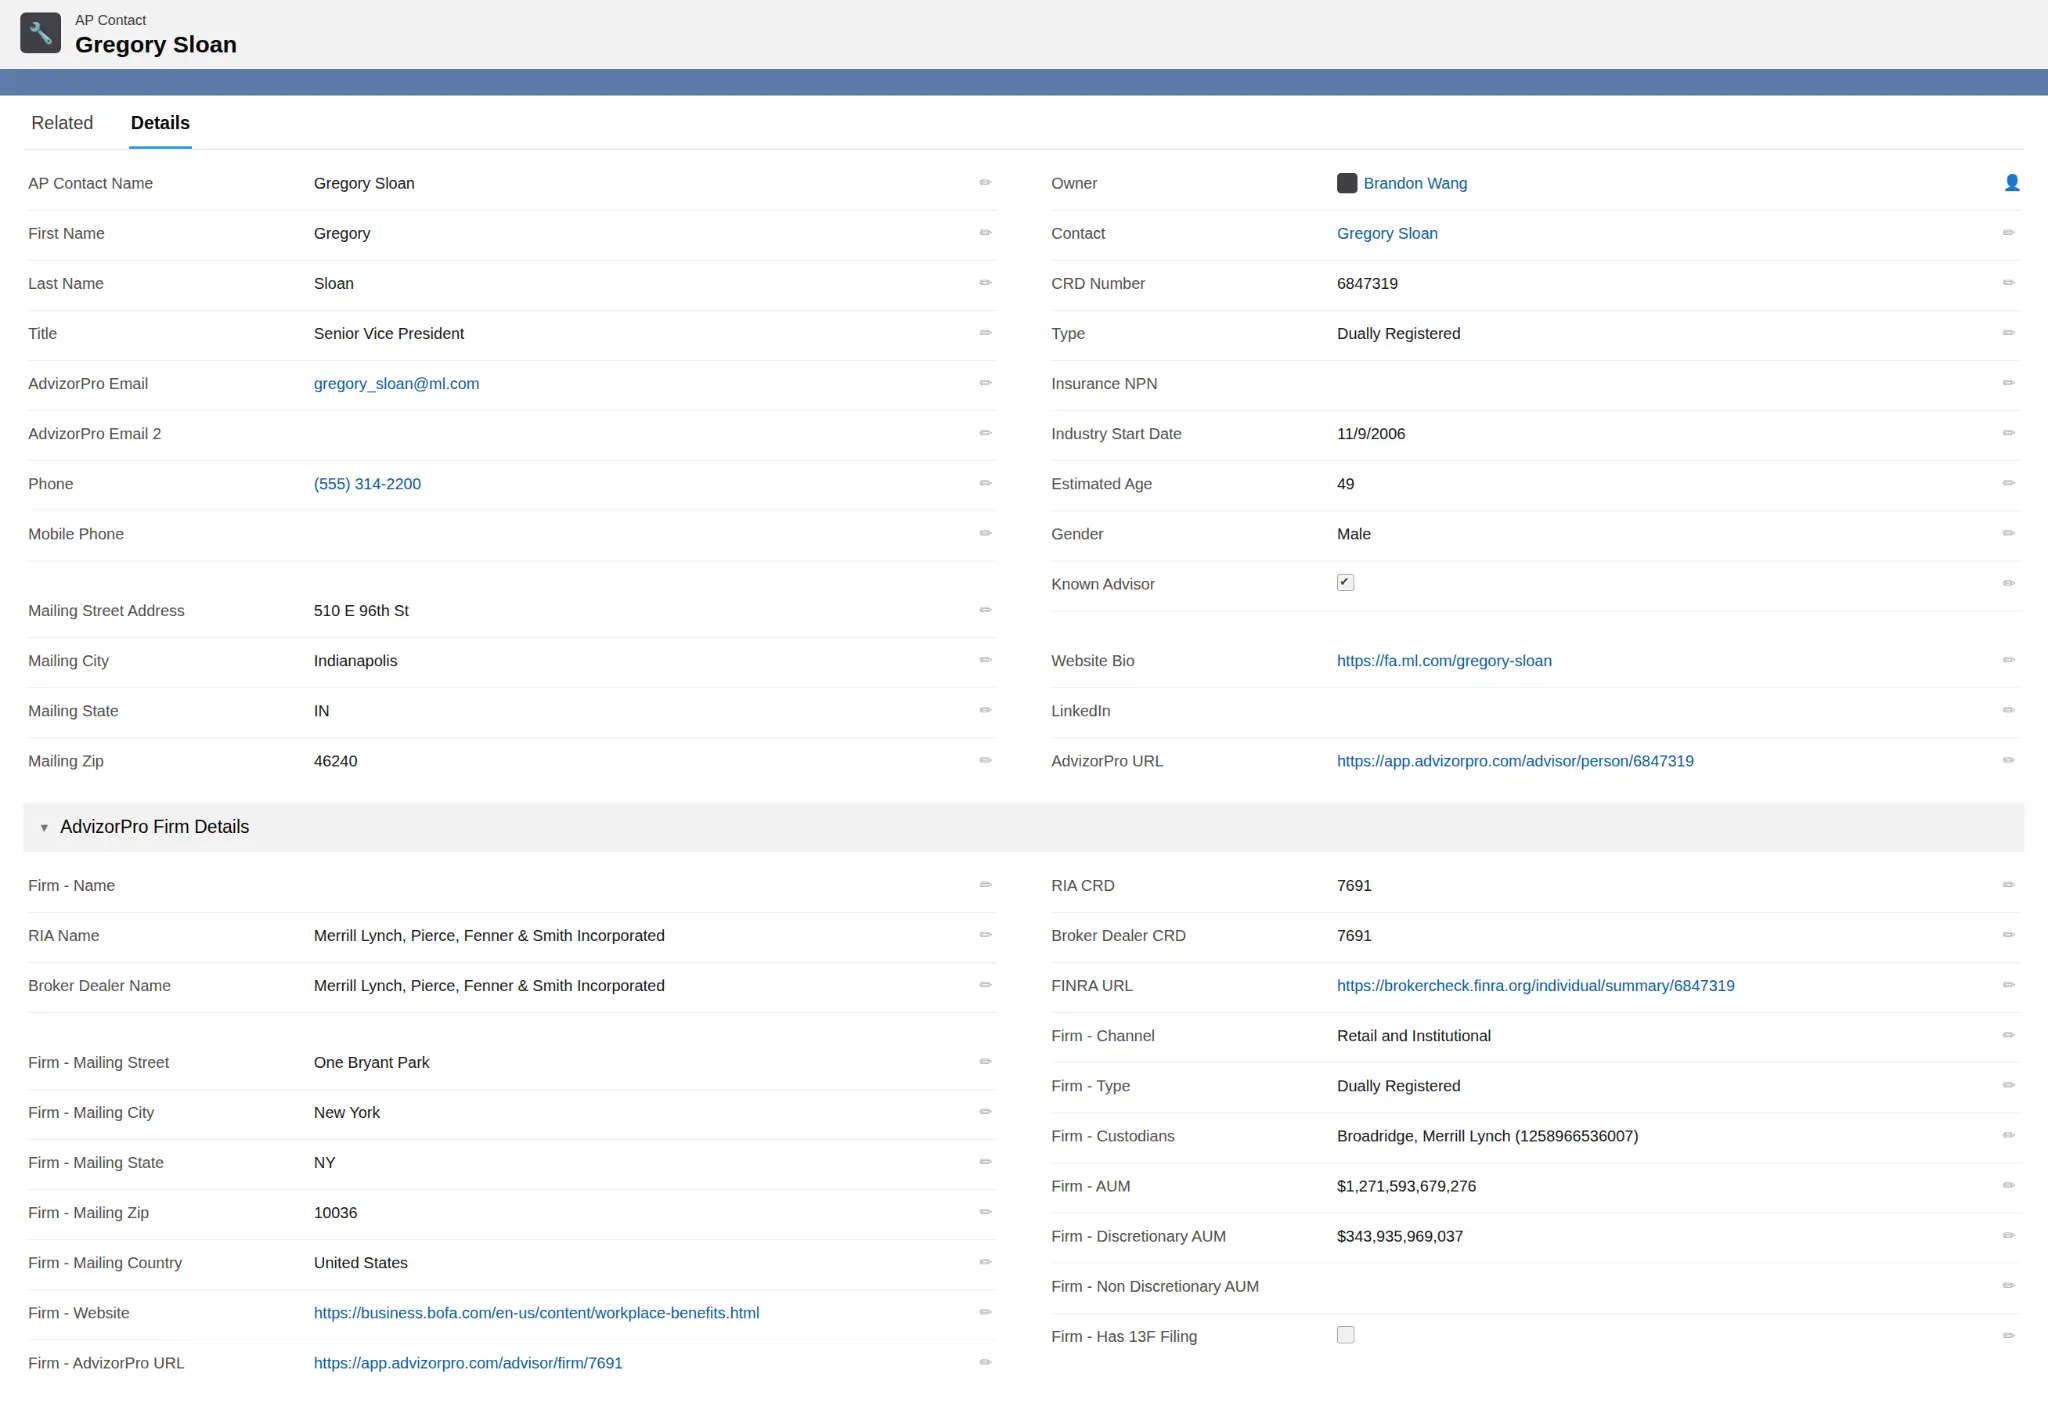This screenshot has height=1414, width=2048.
Task: Select the Details tab
Action: point(160,123)
